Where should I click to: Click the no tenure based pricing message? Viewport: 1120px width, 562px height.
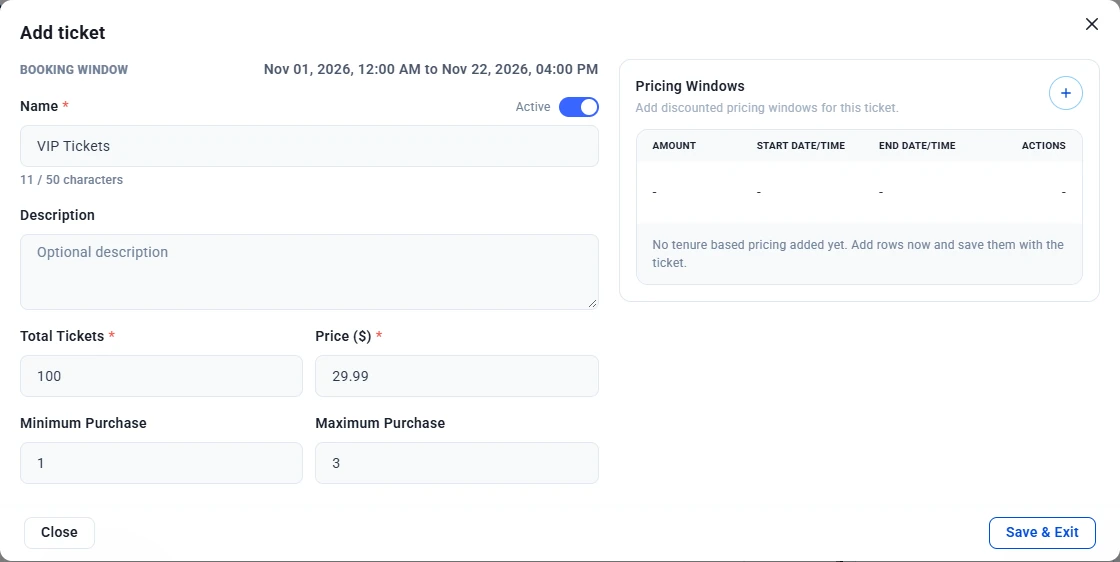(x=858, y=254)
